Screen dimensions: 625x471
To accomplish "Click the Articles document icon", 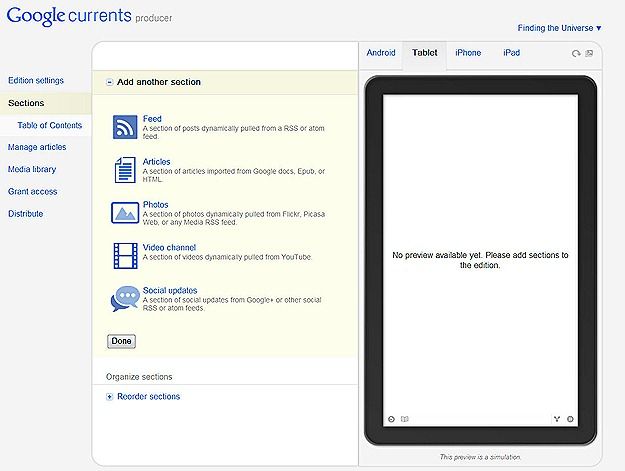I will (x=125, y=170).
